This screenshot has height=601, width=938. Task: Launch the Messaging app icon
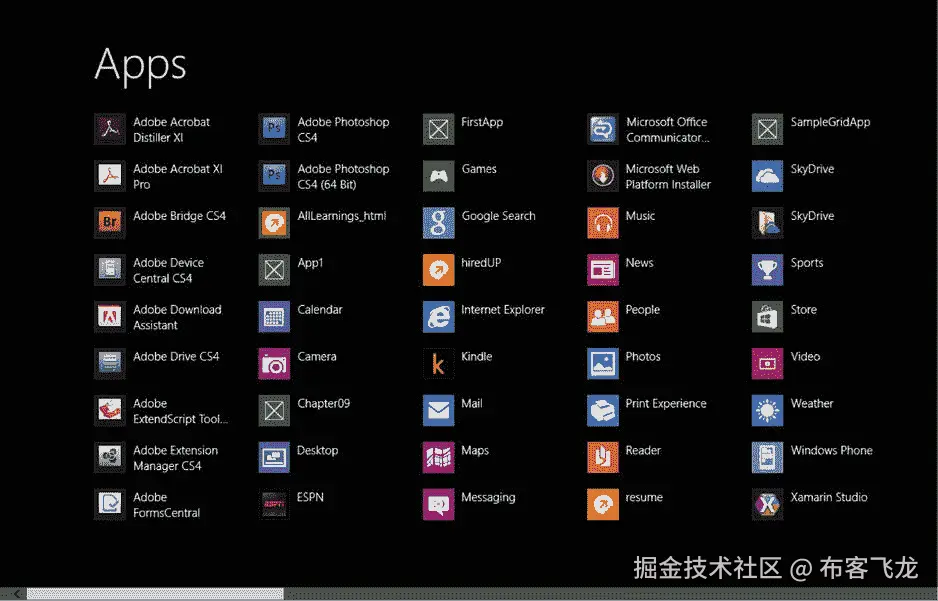[438, 504]
